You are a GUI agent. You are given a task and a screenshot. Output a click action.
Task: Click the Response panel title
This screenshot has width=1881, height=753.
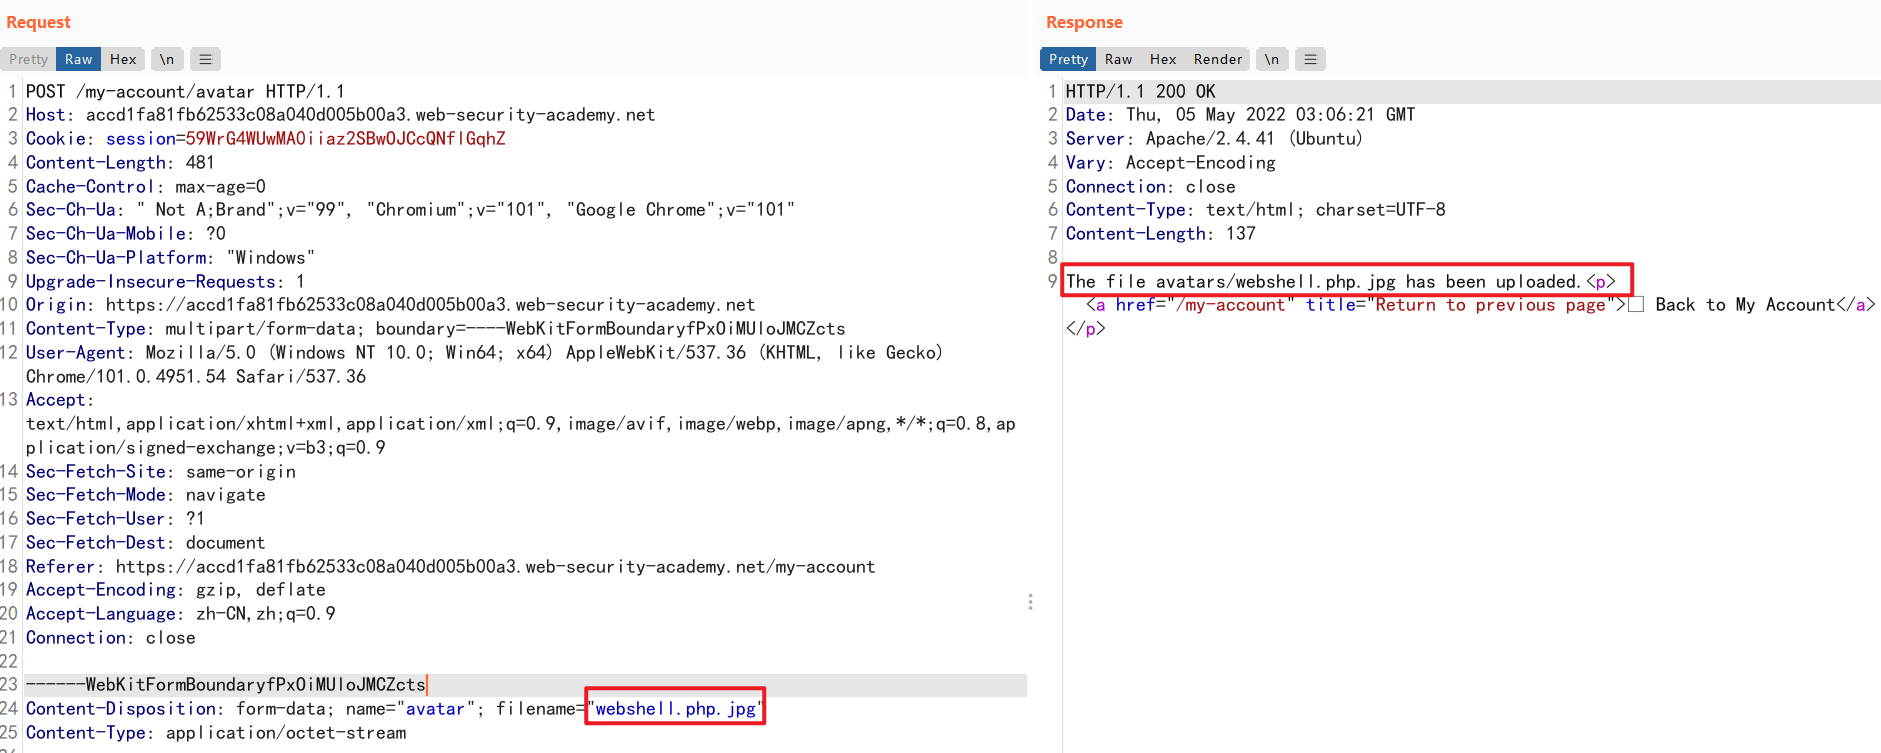coord(1084,22)
